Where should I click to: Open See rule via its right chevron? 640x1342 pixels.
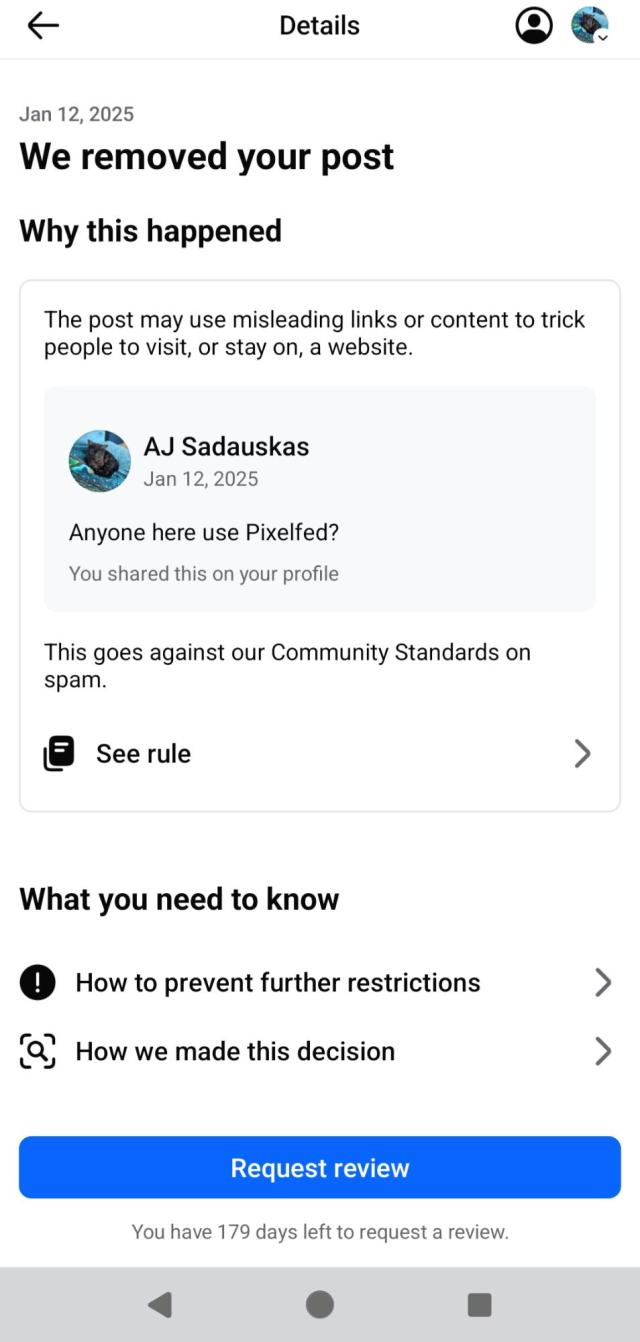583,753
